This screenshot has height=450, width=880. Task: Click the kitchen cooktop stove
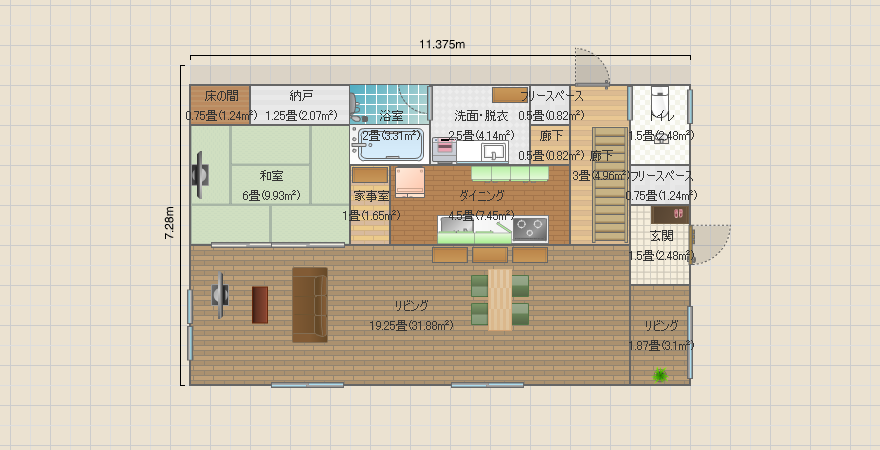point(530,229)
